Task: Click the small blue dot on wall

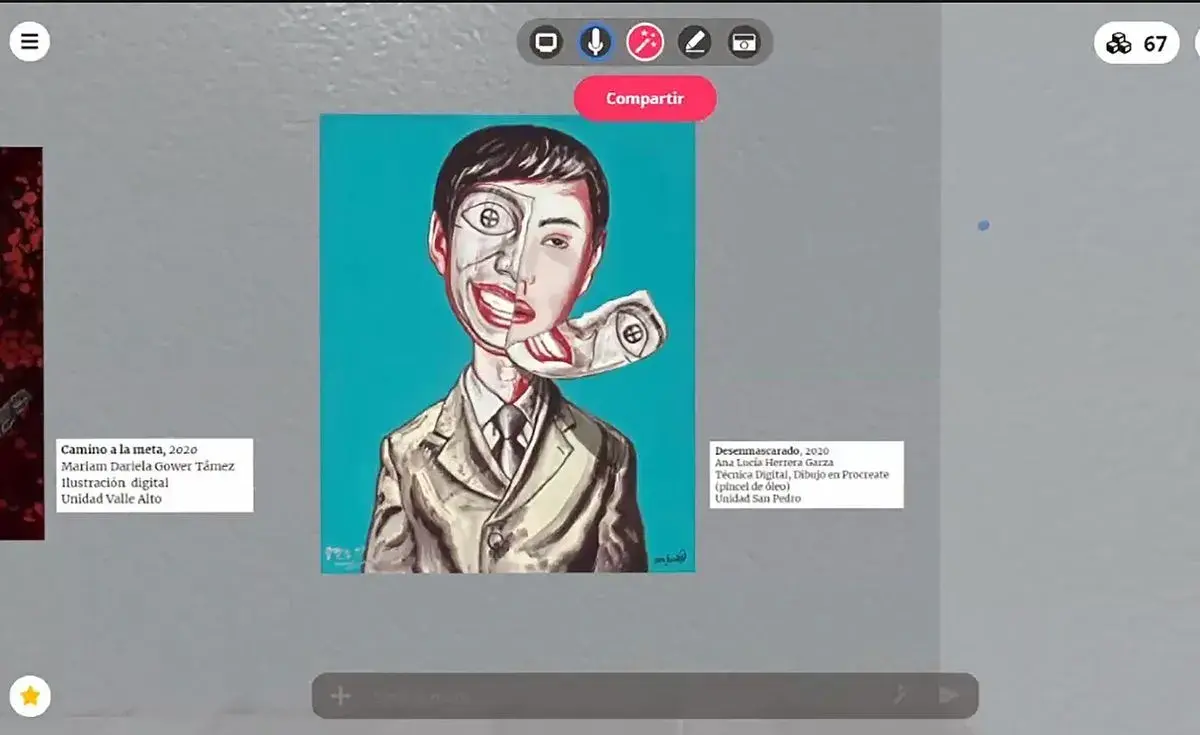Action: point(983,226)
